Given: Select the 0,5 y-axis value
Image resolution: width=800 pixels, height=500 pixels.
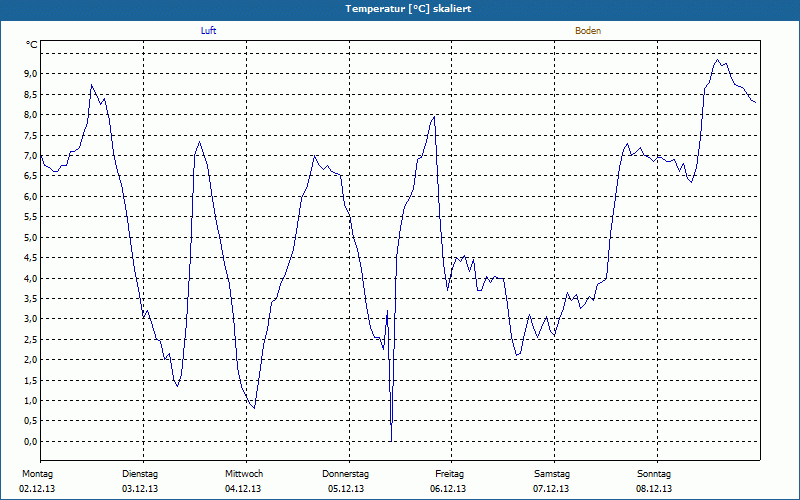Looking at the screenshot, I should click(31, 421).
